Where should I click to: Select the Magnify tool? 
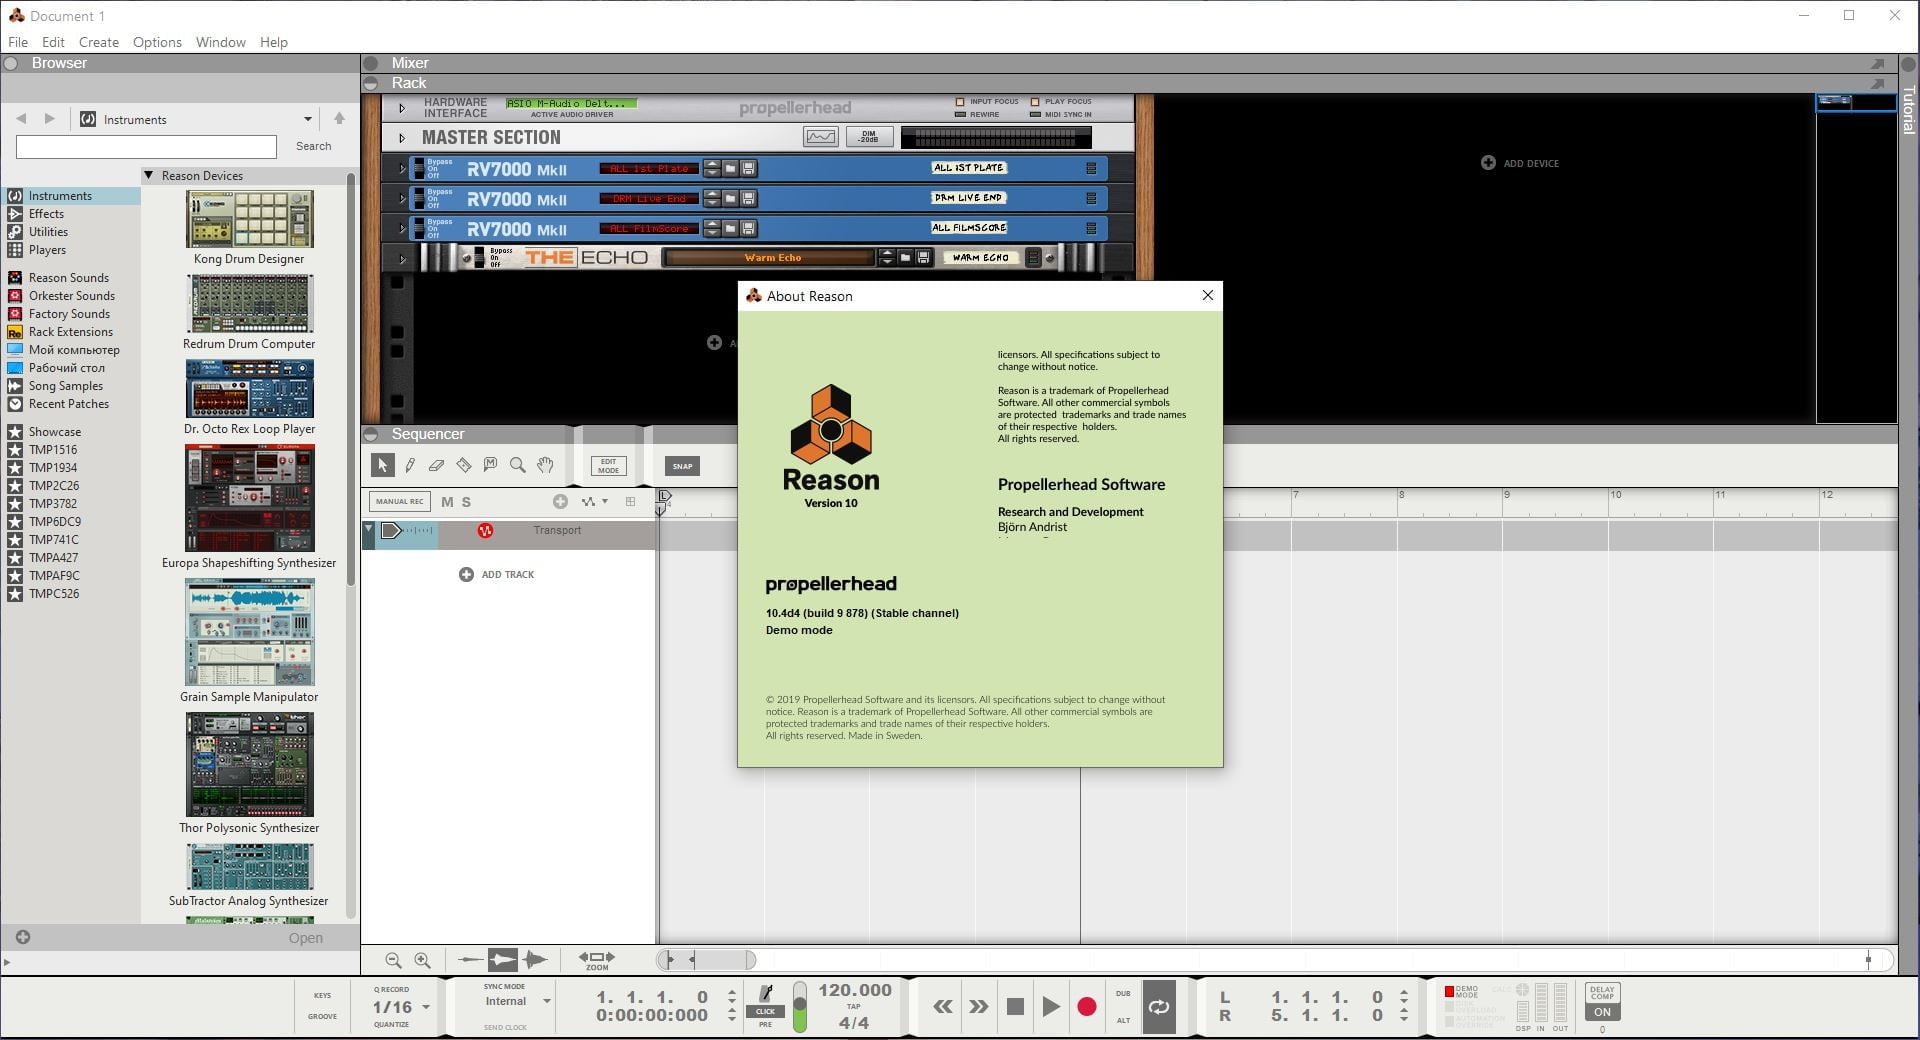pyautogui.click(x=517, y=465)
